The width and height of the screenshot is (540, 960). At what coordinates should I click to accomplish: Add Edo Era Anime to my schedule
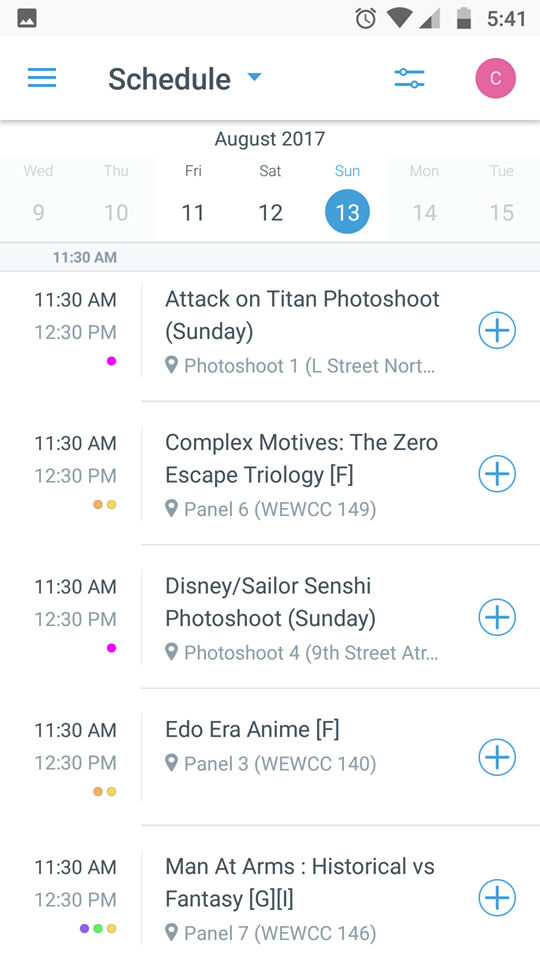tap(497, 757)
